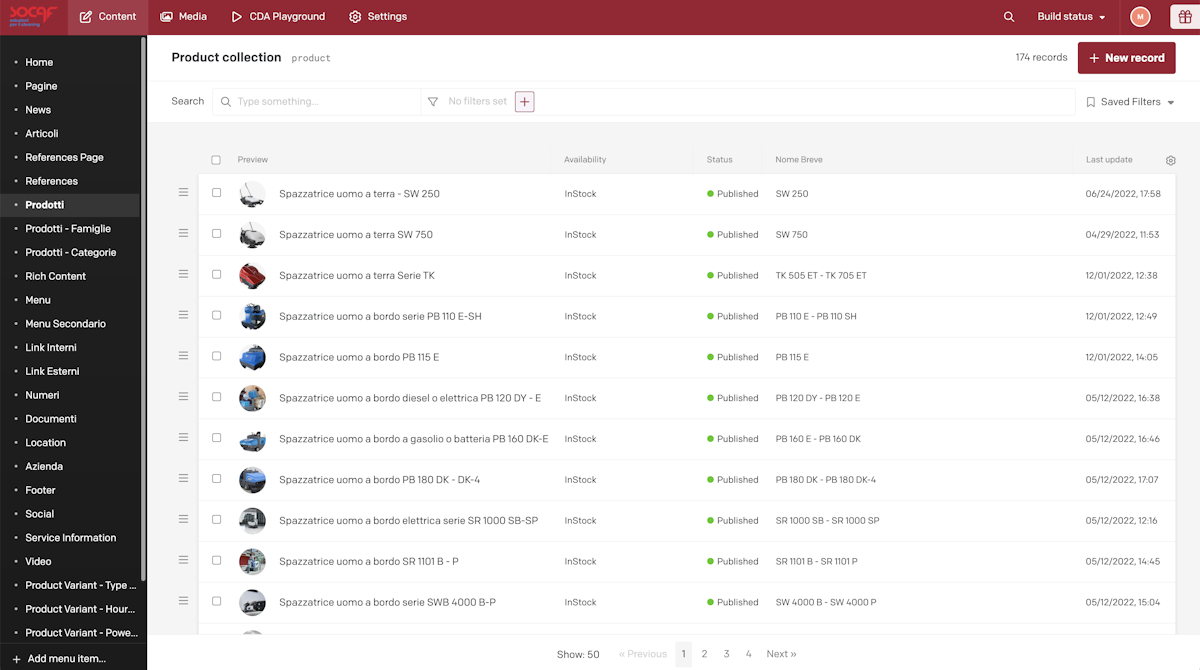The image size is (1200, 670).
Task: Click drag handle for PB 160 DK-E row
Action: coord(183,438)
